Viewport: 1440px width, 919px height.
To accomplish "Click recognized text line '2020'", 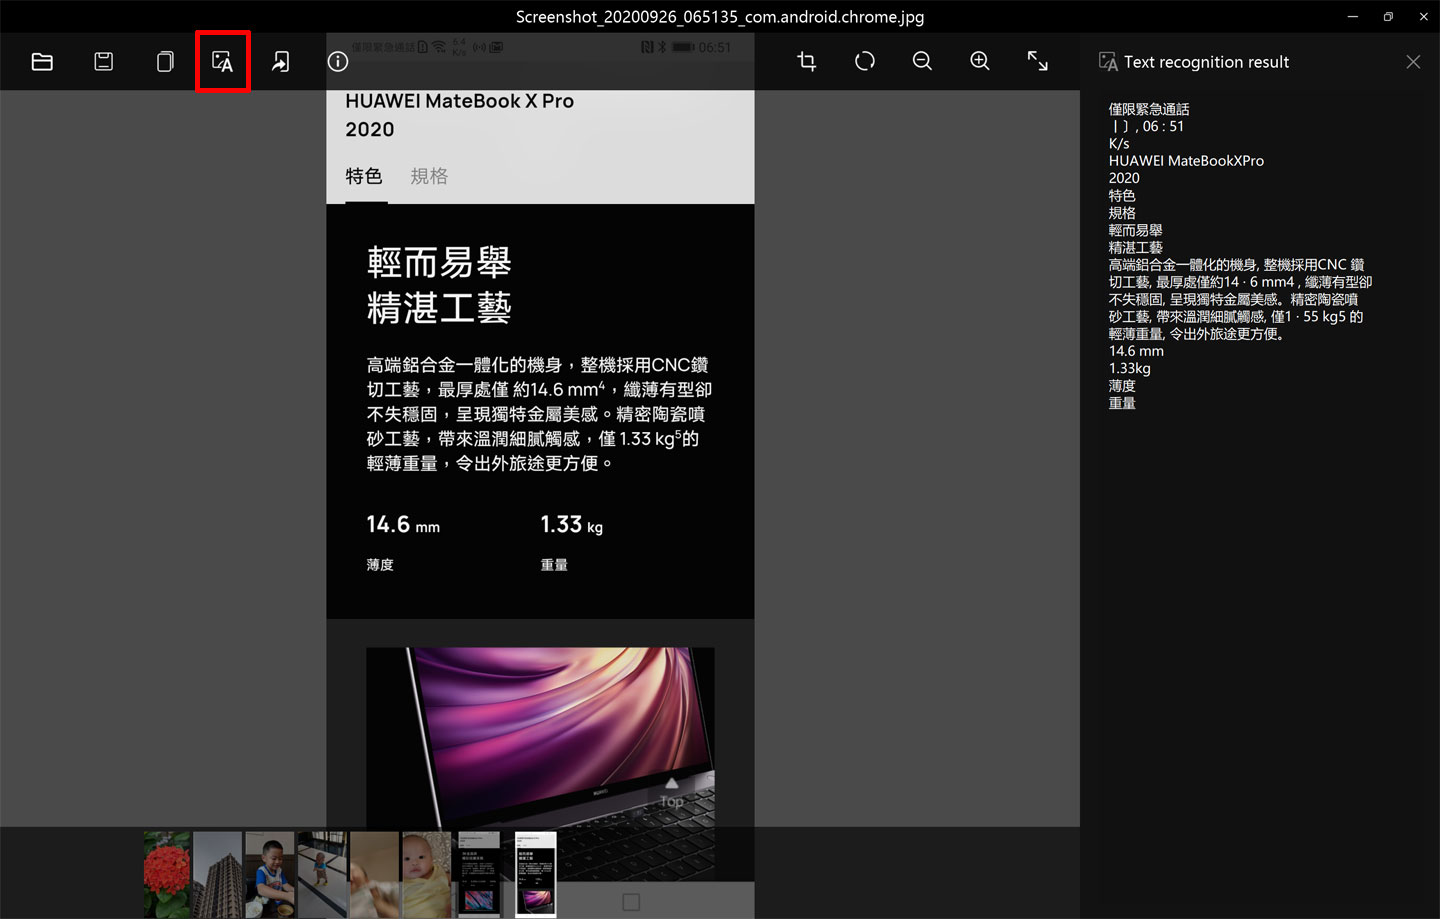I will coord(1124,178).
